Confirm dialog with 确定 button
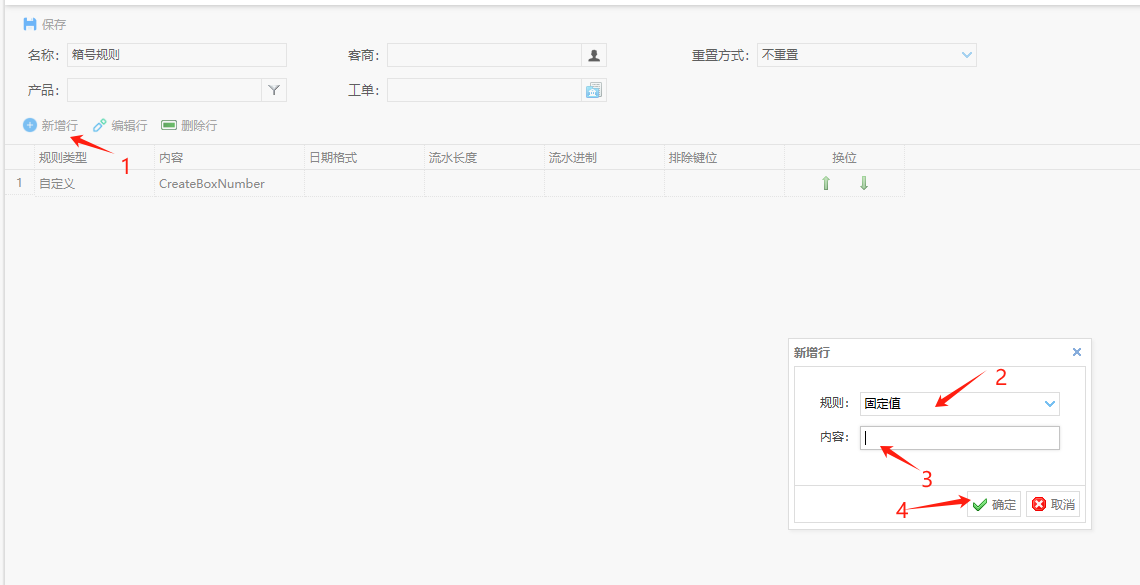The width and height of the screenshot is (1140, 585). click(994, 505)
